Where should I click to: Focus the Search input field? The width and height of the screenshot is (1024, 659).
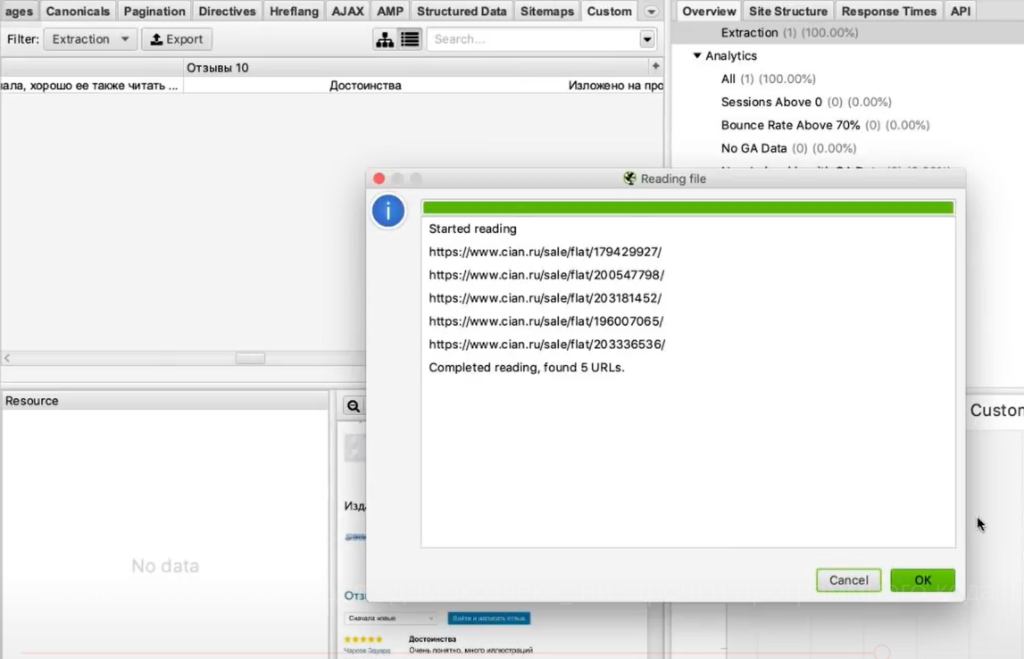pos(534,39)
